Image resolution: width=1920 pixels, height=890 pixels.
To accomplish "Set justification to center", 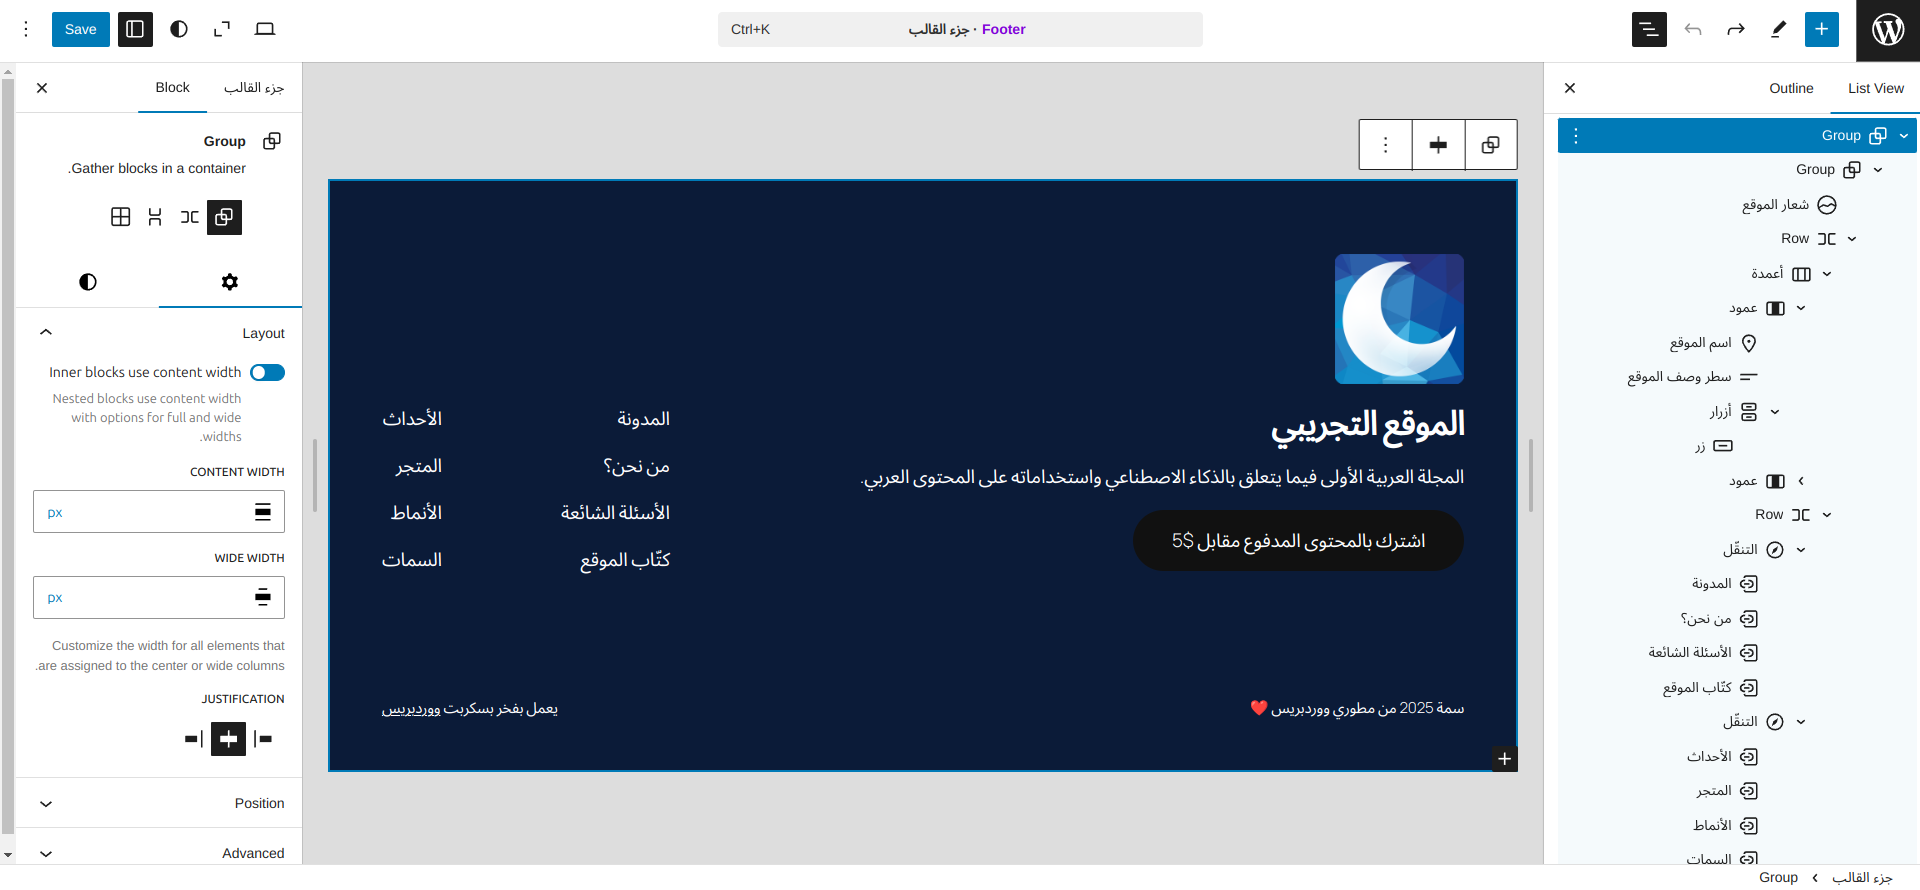I will (228, 739).
